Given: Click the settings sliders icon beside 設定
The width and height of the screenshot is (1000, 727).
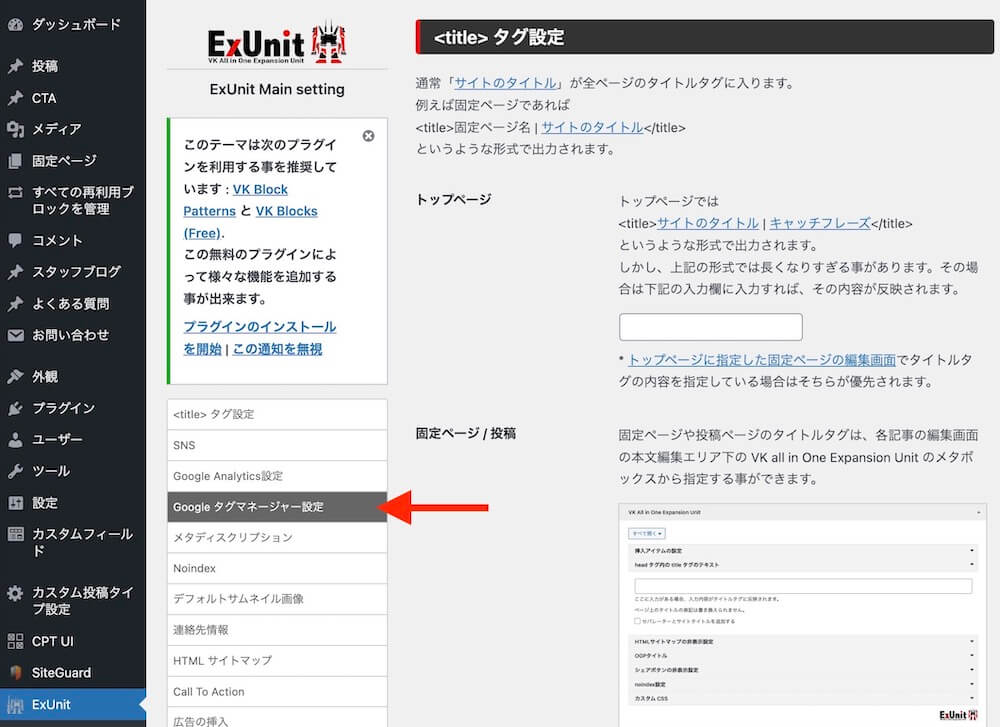Looking at the screenshot, I should pyautogui.click(x=15, y=503).
